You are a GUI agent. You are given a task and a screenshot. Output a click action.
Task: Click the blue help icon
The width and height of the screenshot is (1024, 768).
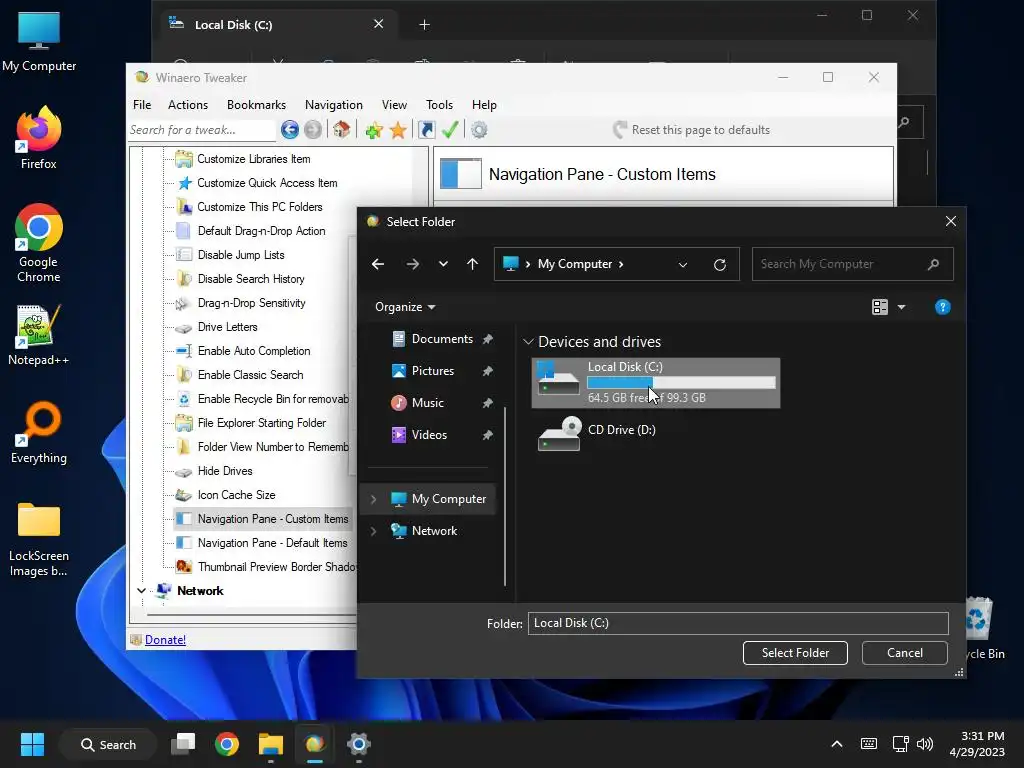point(942,307)
